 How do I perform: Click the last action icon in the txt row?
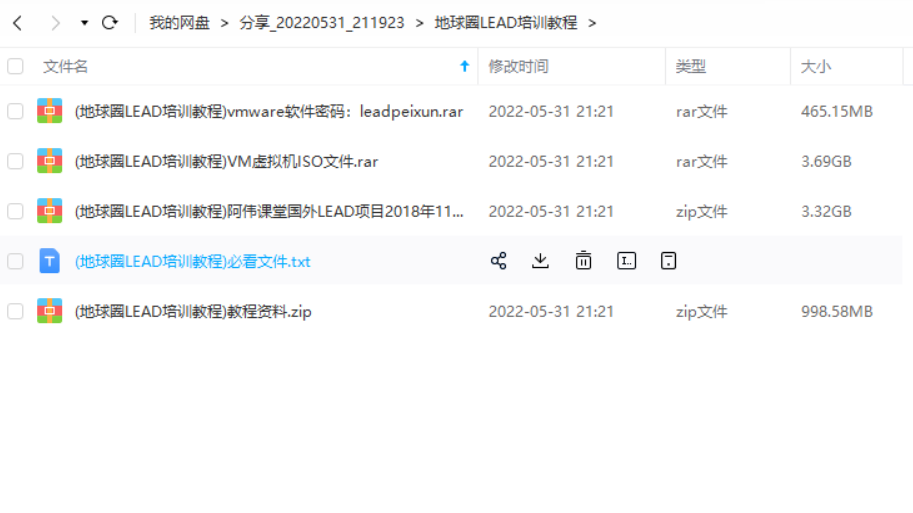[668, 261]
